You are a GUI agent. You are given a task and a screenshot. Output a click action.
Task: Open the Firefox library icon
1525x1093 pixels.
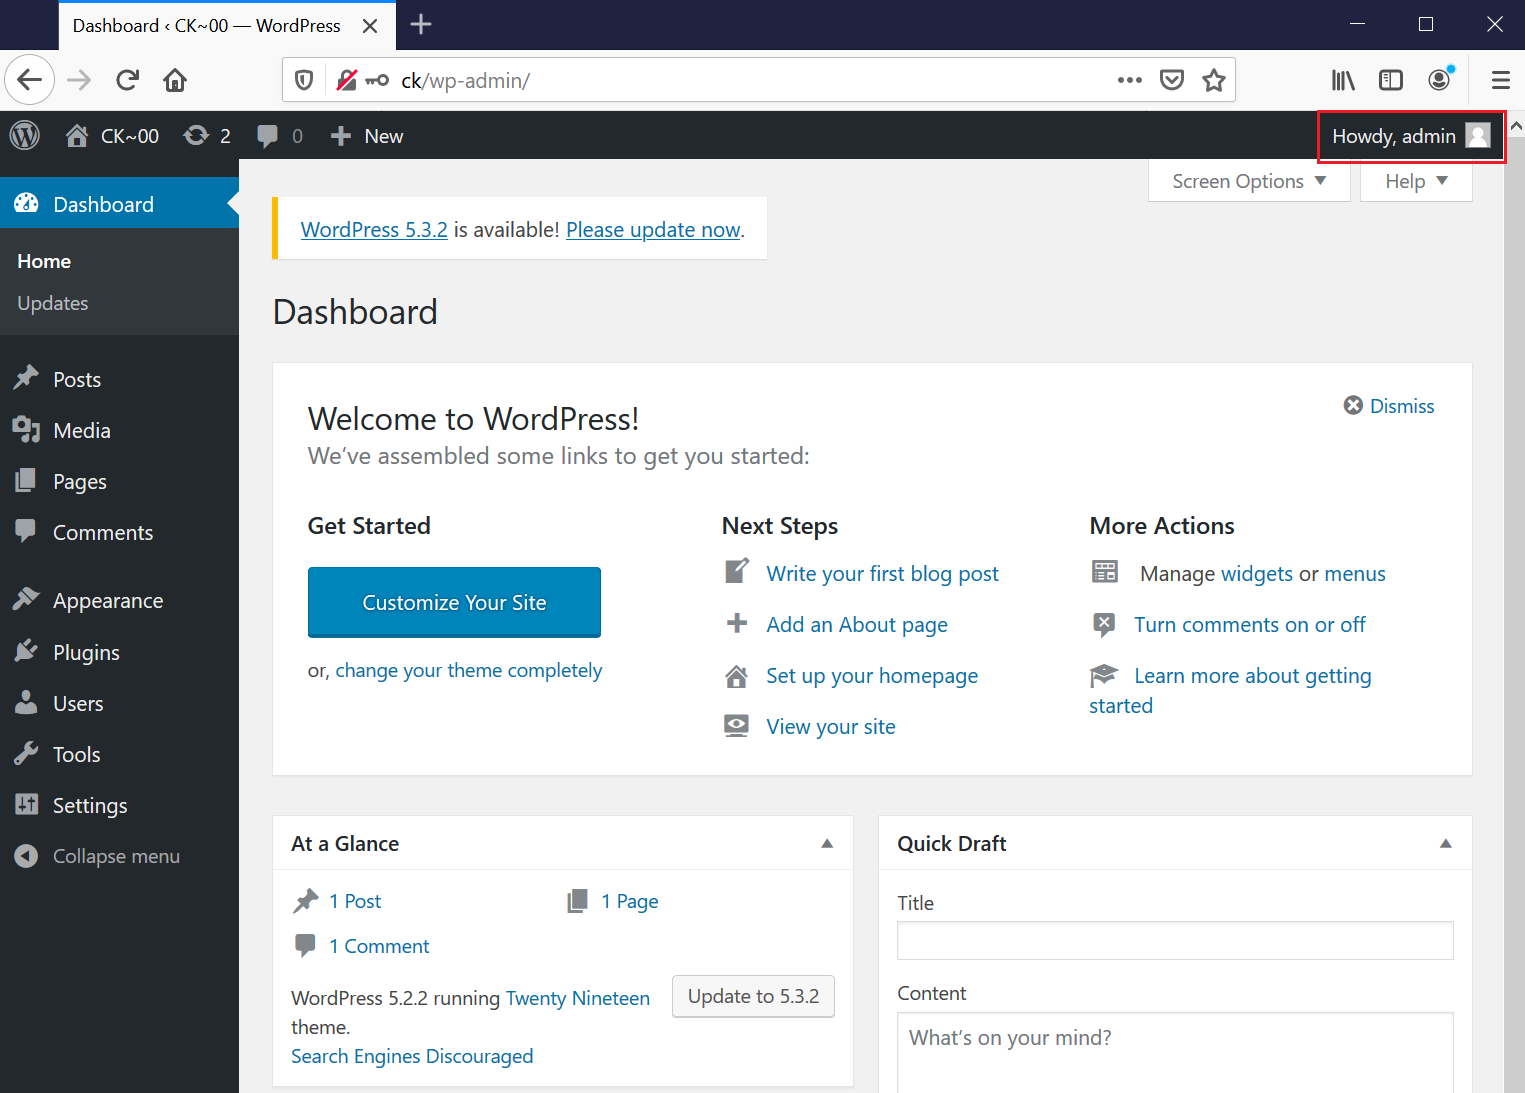1342,80
